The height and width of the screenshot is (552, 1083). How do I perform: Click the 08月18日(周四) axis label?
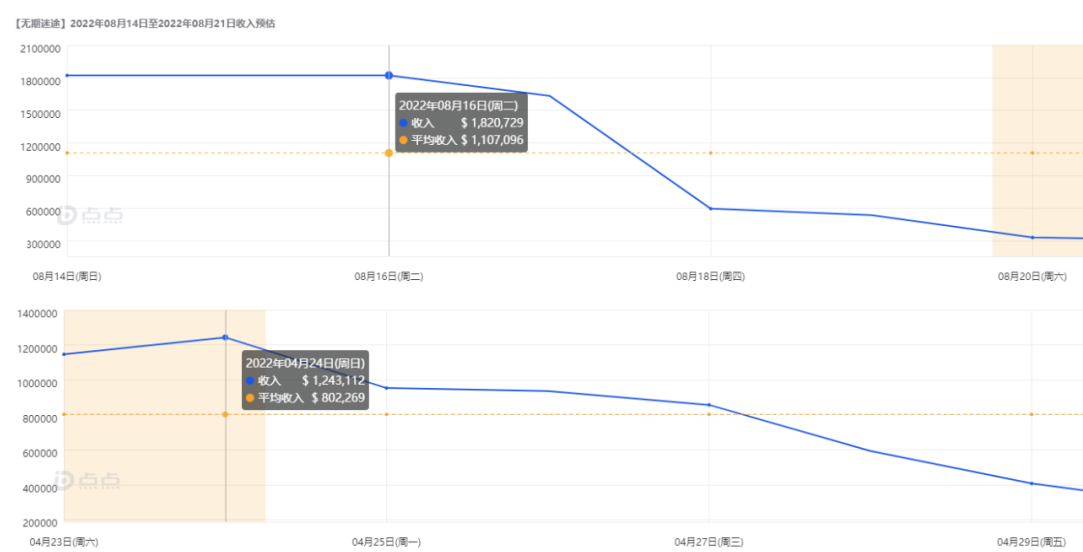click(x=711, y=276)
